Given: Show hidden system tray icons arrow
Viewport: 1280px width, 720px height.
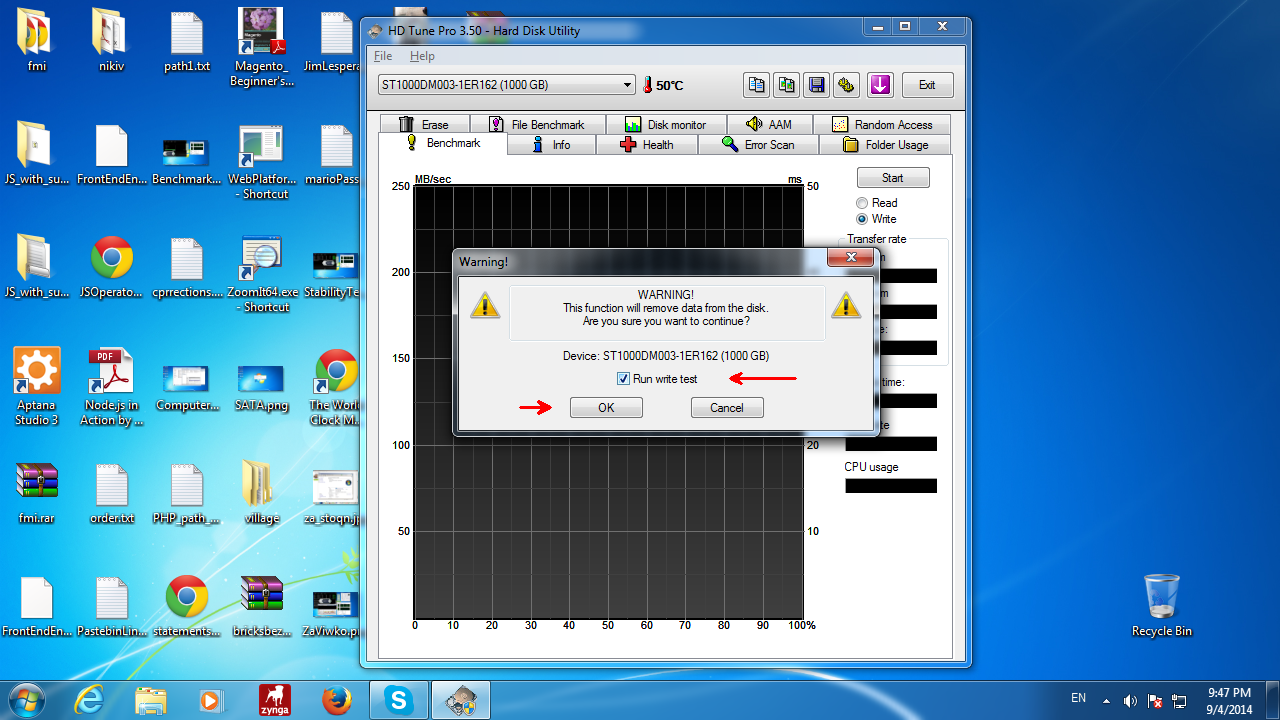Looking at the screenshot, I should click(x=1106, y=700).
